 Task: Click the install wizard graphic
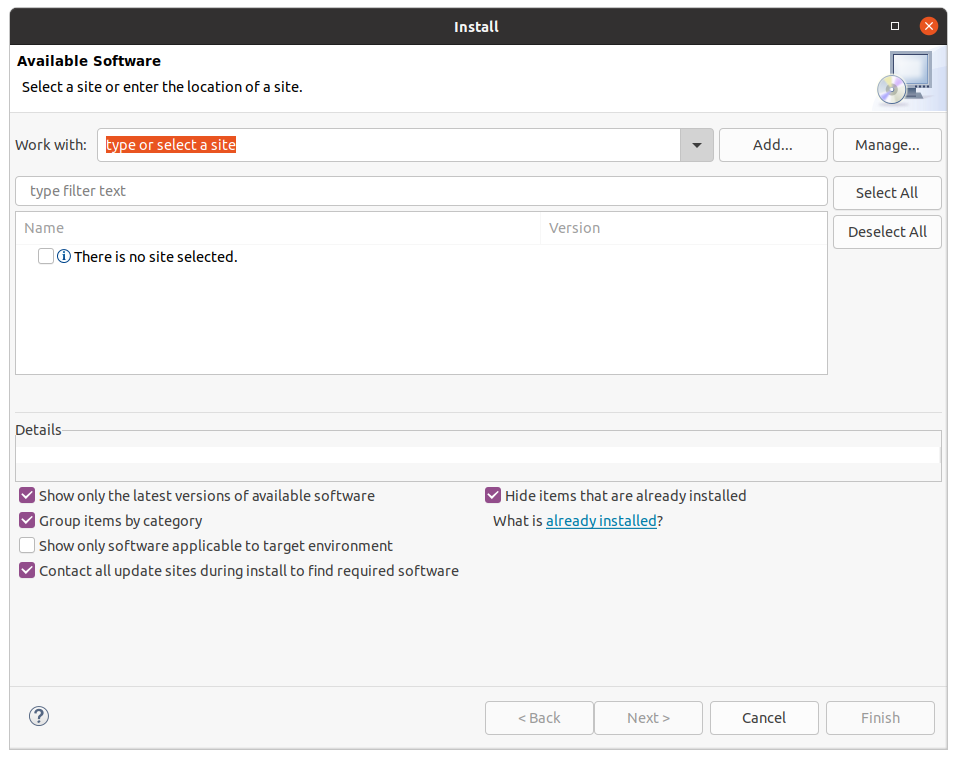tap(908, 78)
